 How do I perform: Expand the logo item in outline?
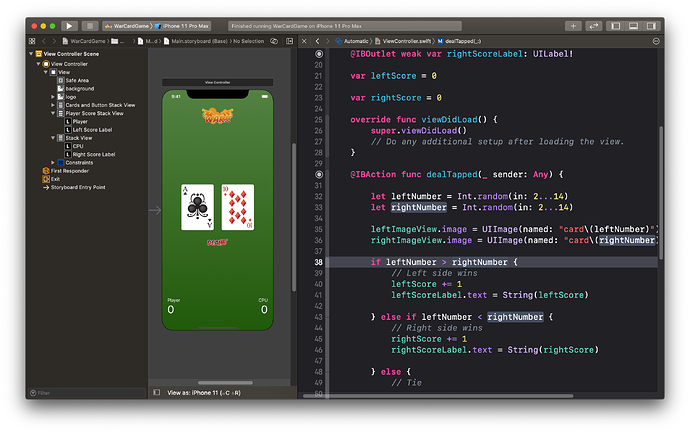click(53, 96)
